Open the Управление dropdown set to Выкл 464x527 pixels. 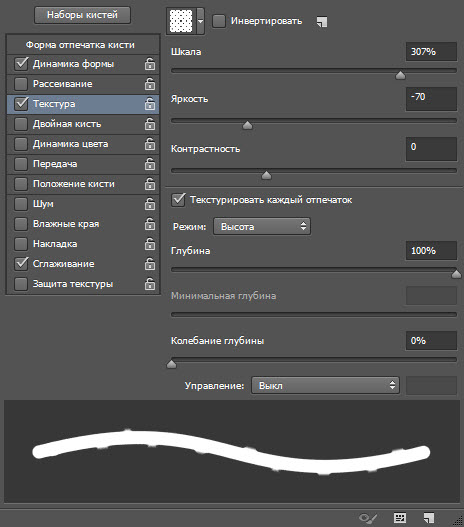click(325, 385)
